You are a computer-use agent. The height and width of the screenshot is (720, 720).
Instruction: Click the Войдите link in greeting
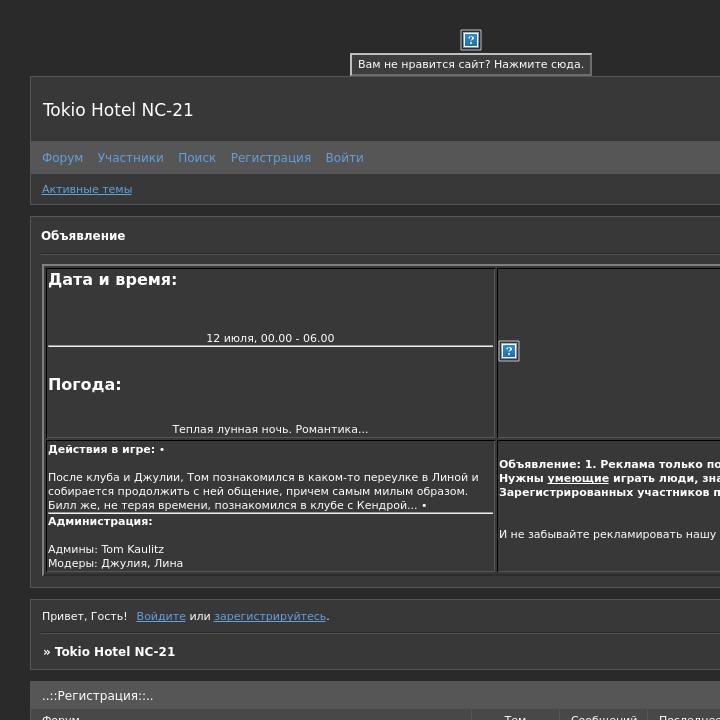161,616
